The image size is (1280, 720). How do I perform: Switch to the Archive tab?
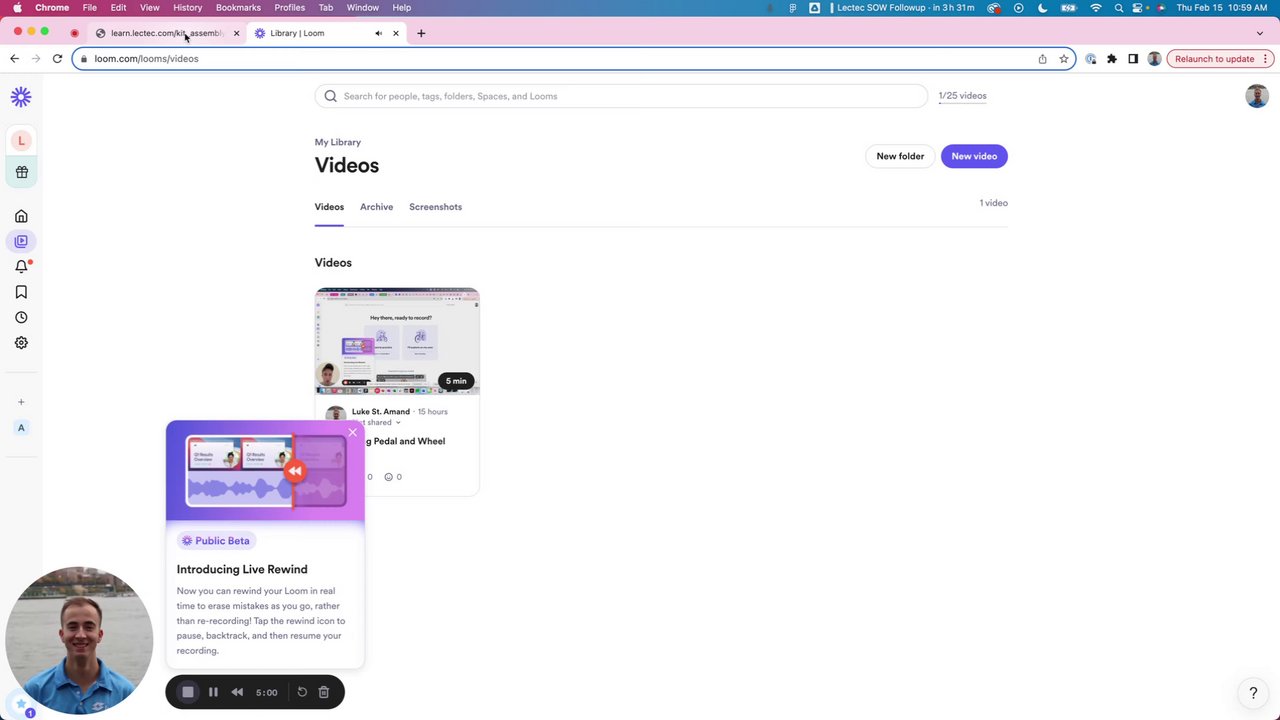point(376,207)
